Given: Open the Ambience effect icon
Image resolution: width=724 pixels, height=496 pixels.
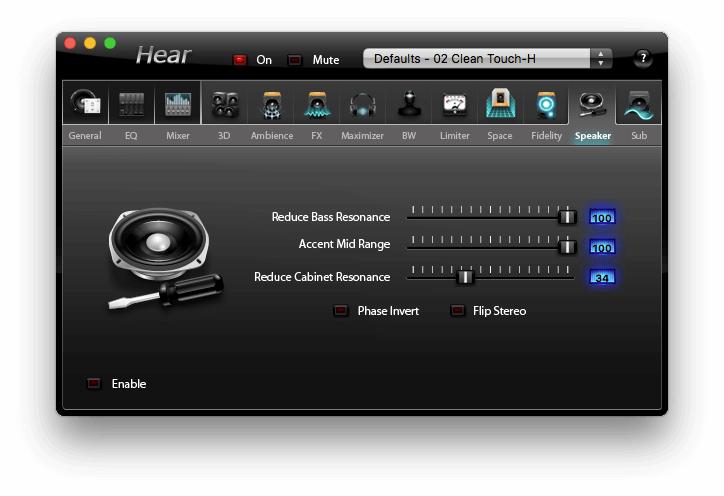Looking at the screenshot, I should pyautogui.click(x=271, y=104).
